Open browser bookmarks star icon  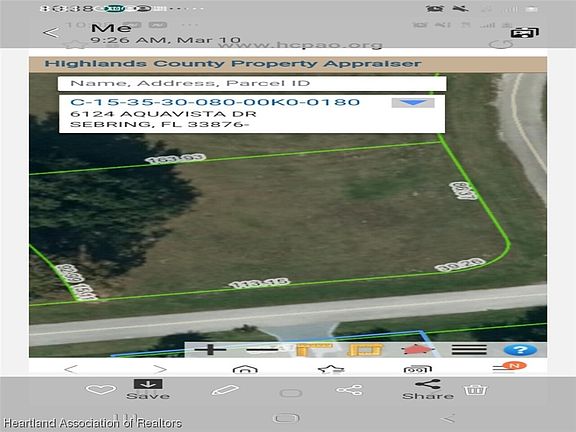pos(331,369)
